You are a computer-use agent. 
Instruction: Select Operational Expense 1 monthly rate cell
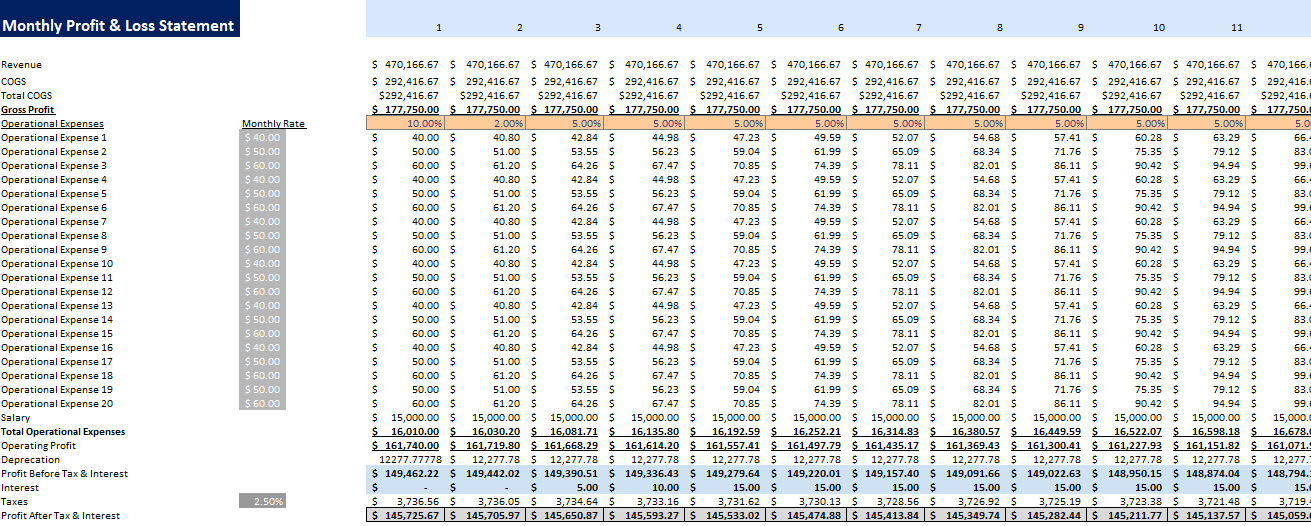263,137
